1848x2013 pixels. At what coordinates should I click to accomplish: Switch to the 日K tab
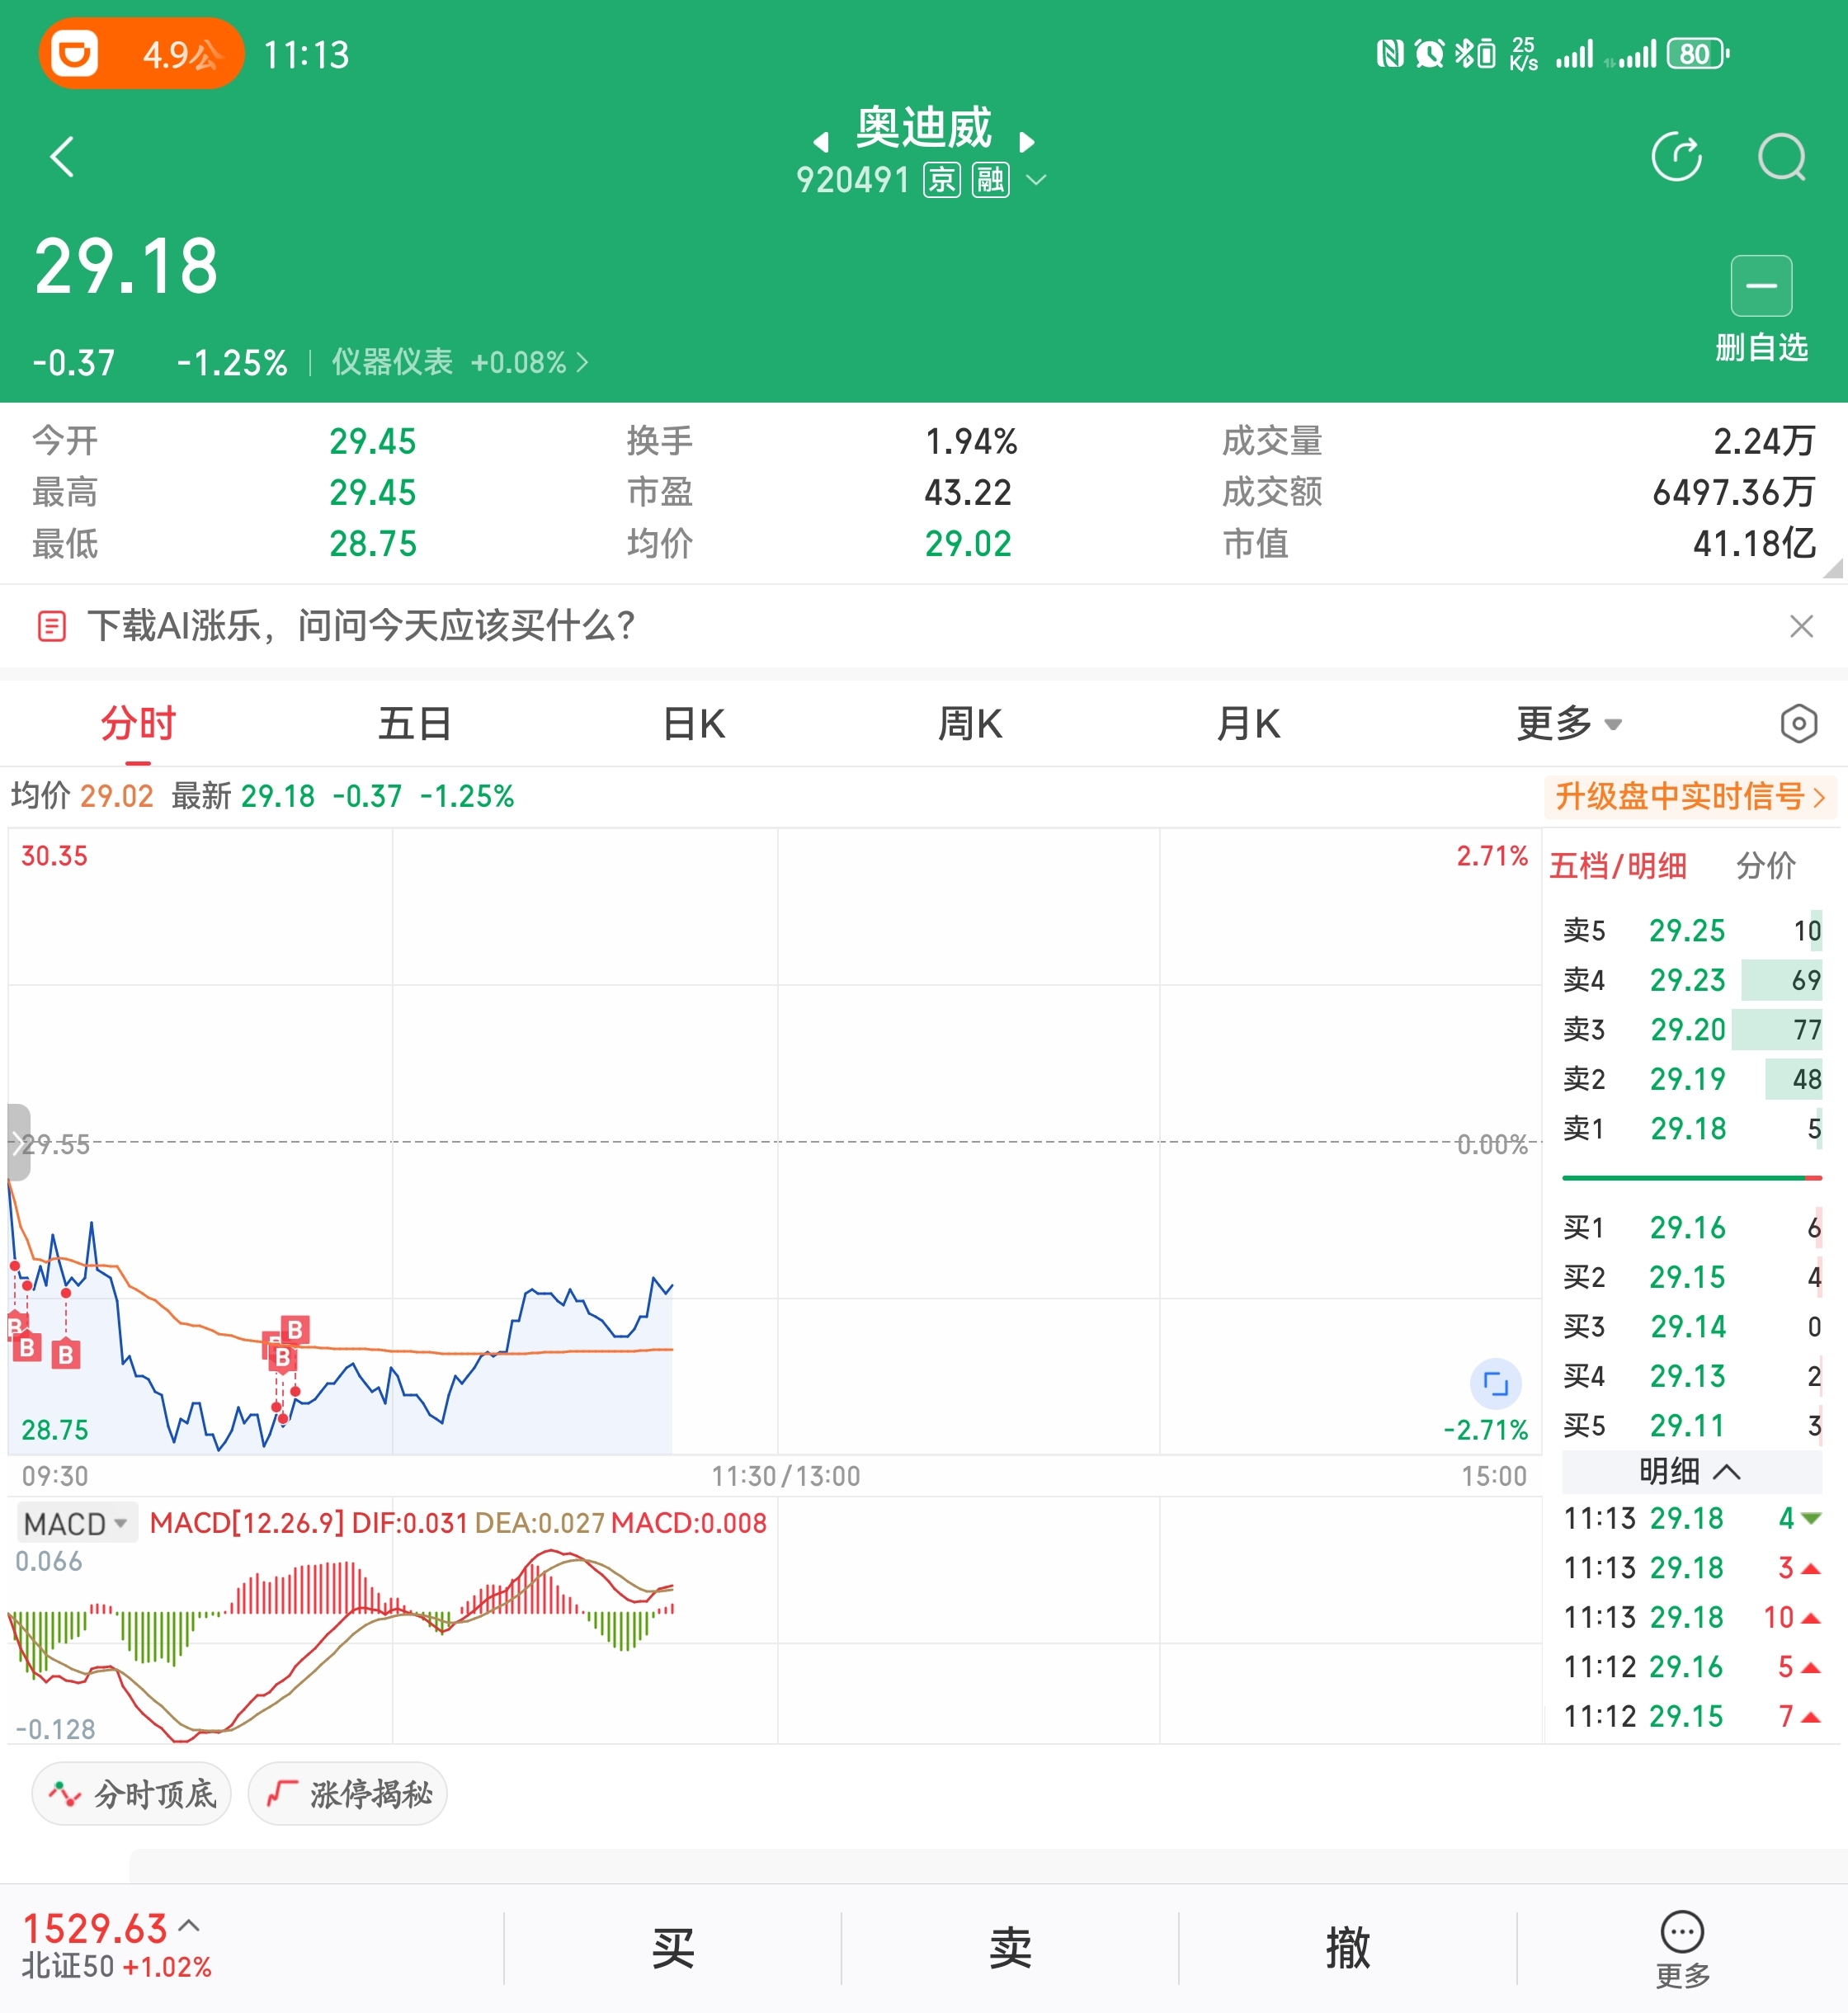(x=694, y=723)
